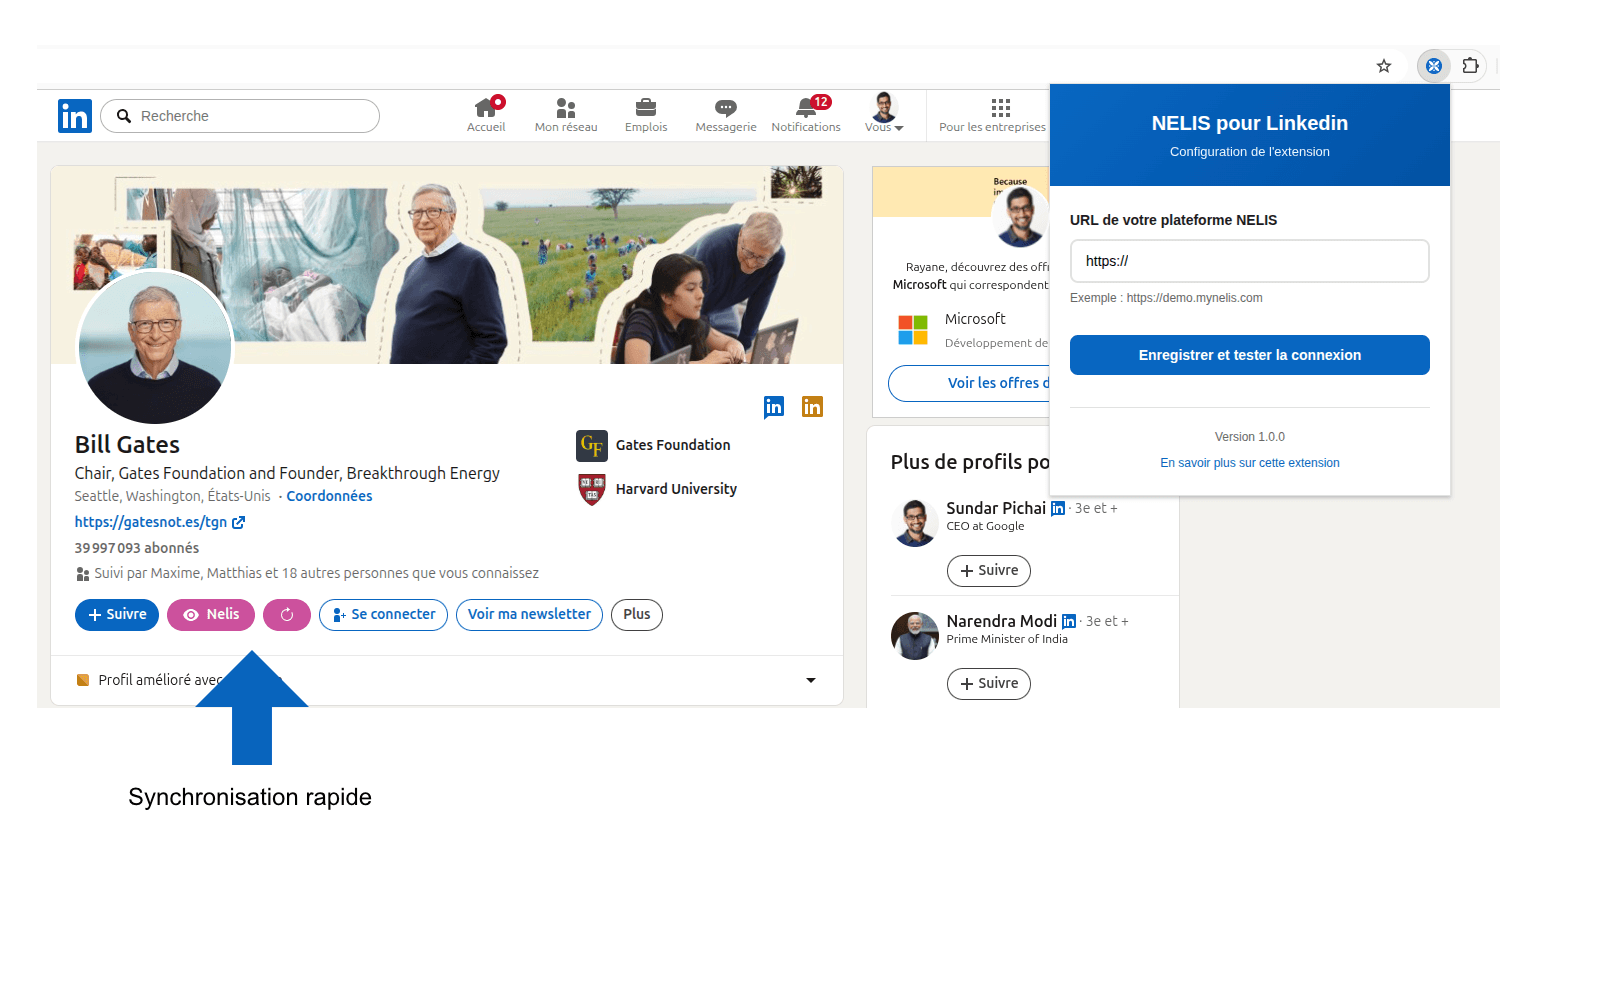Open the Coordonnées contact info link

coord(329,496)
